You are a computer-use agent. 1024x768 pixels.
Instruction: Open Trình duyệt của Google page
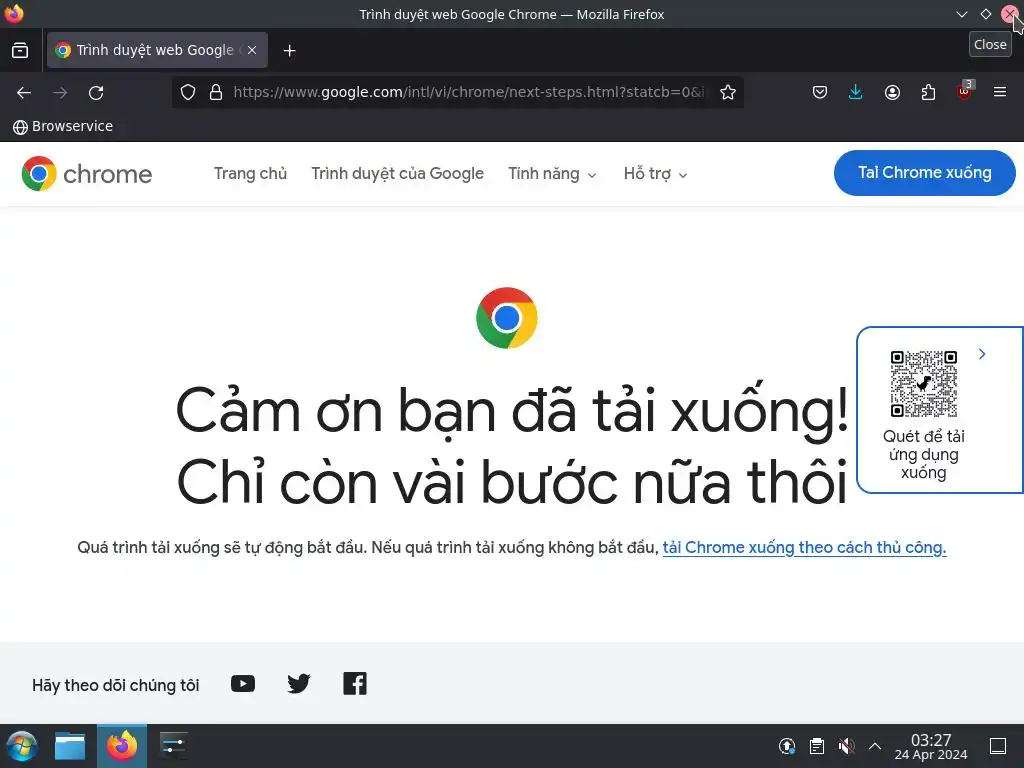(397, 174)
